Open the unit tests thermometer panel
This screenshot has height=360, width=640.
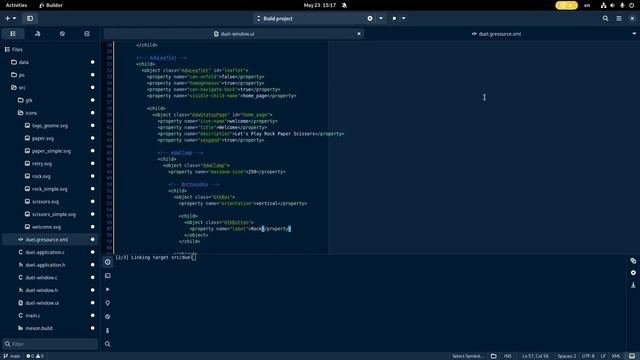click(x=108, y=330)
